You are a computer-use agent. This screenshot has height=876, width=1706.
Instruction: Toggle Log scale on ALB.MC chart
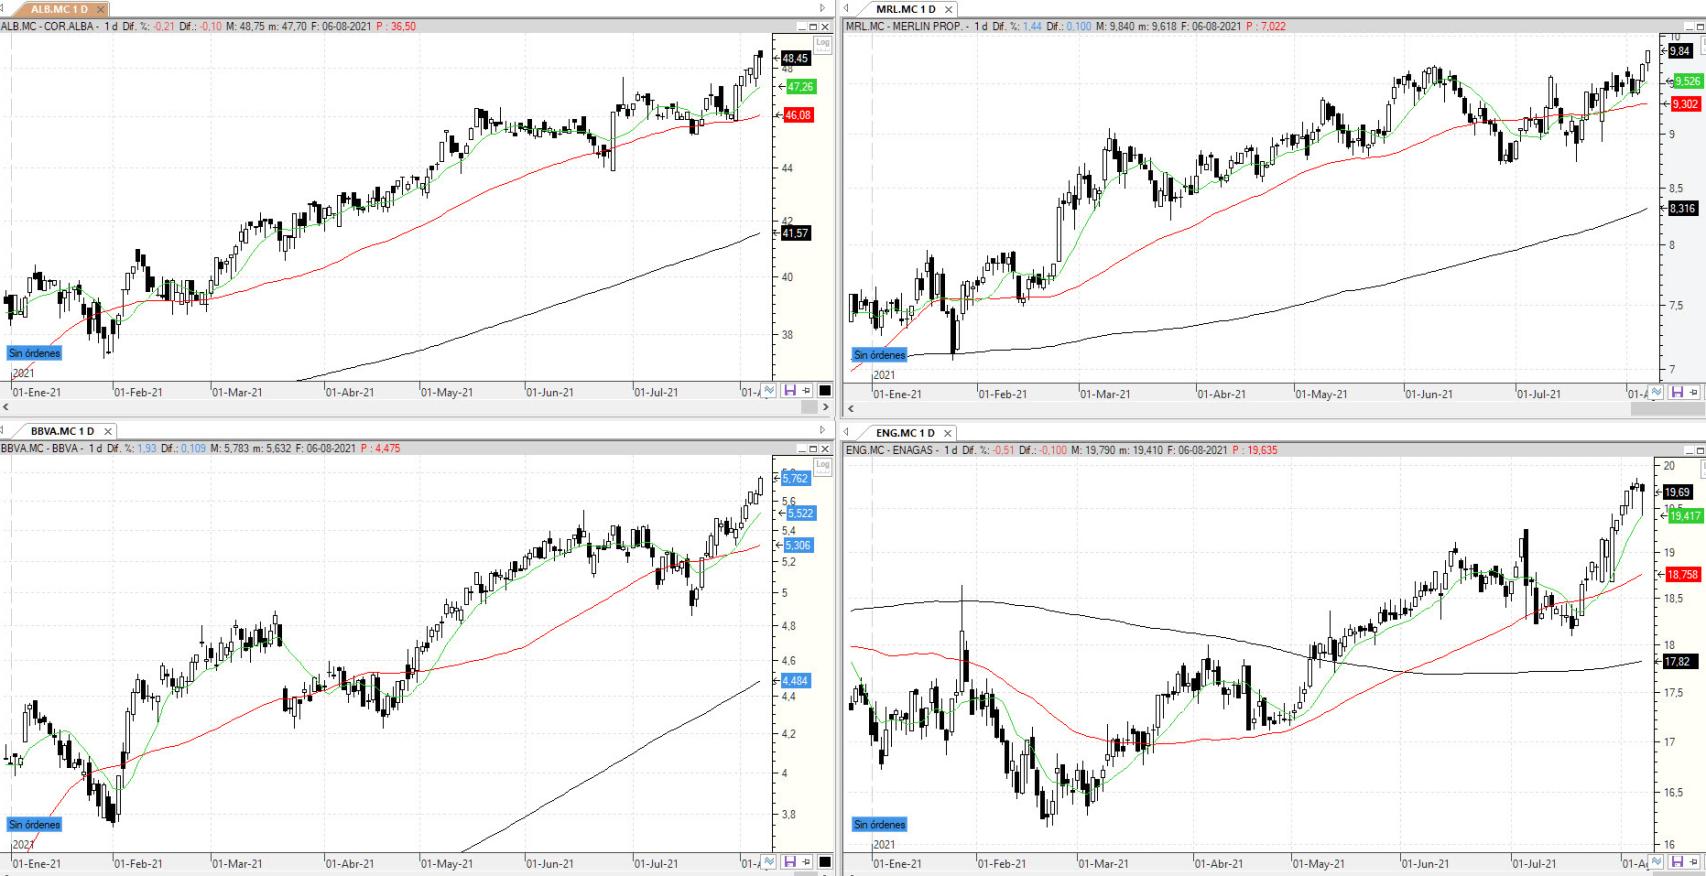pyautogui.click(x=822, y=43)
